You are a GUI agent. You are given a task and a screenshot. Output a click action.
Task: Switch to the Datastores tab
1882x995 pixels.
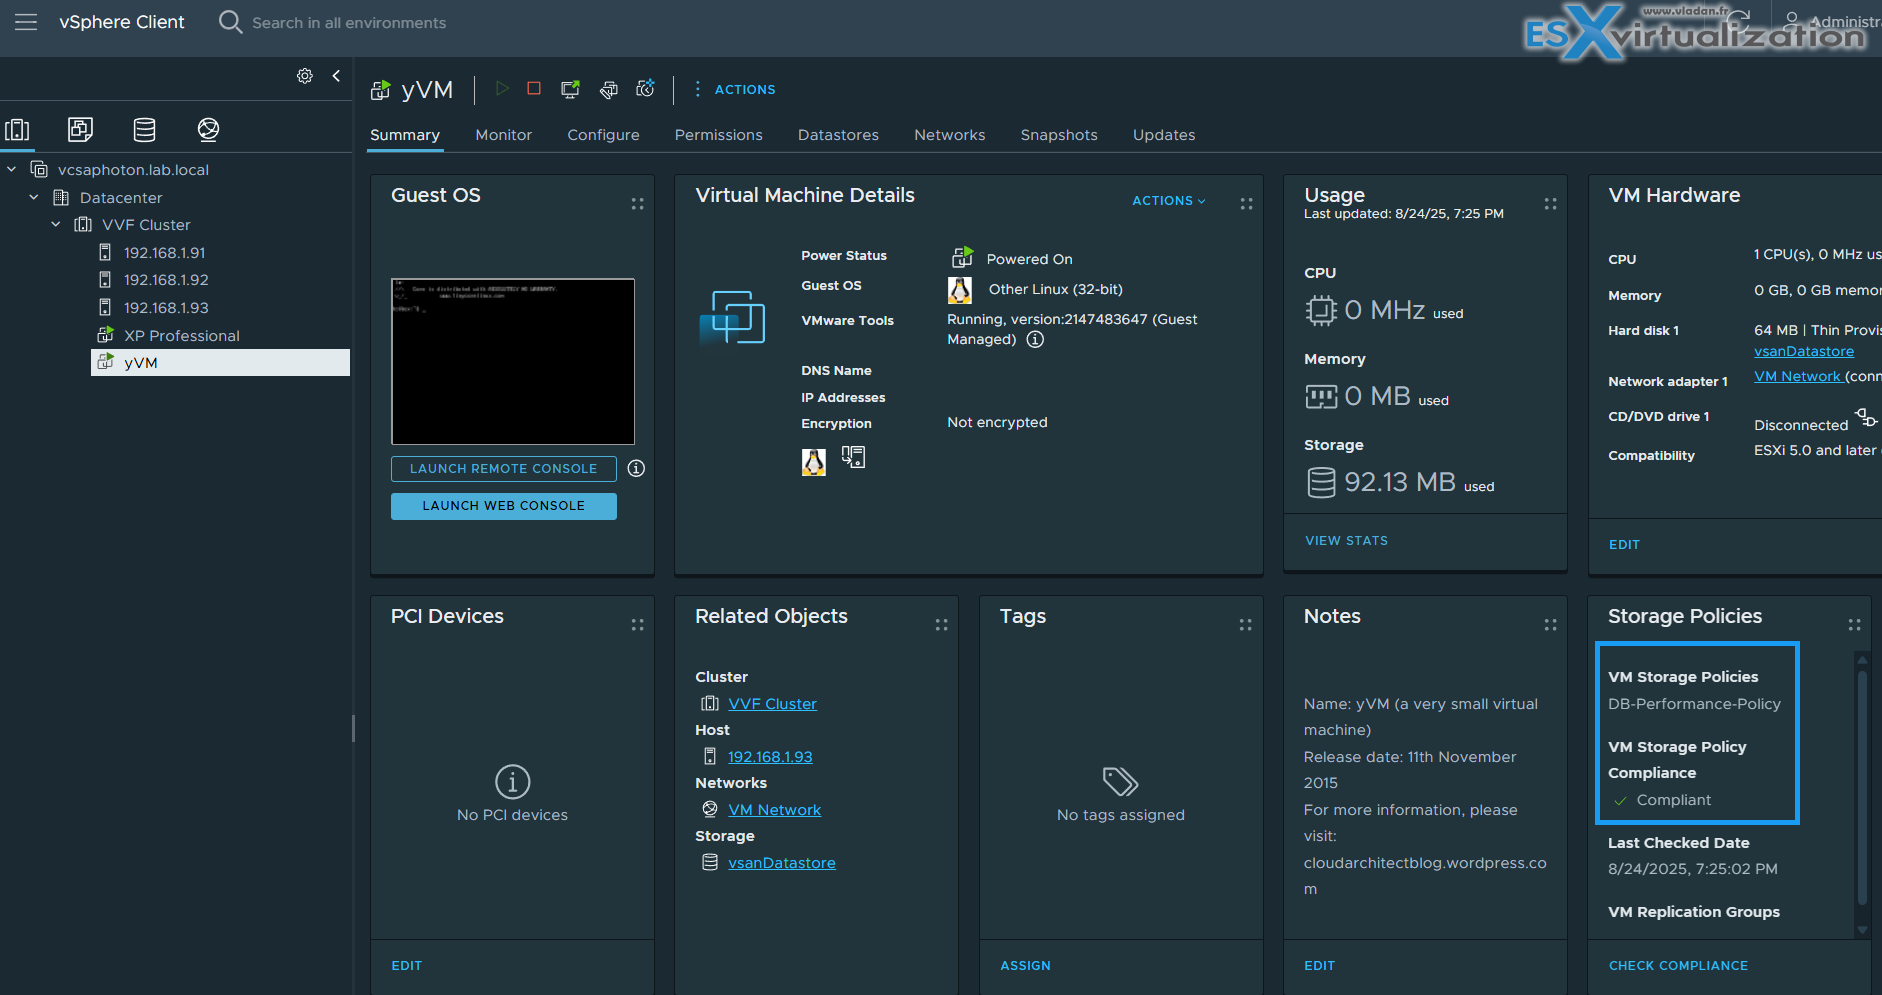pyautogui.click(x=838, y=135)
